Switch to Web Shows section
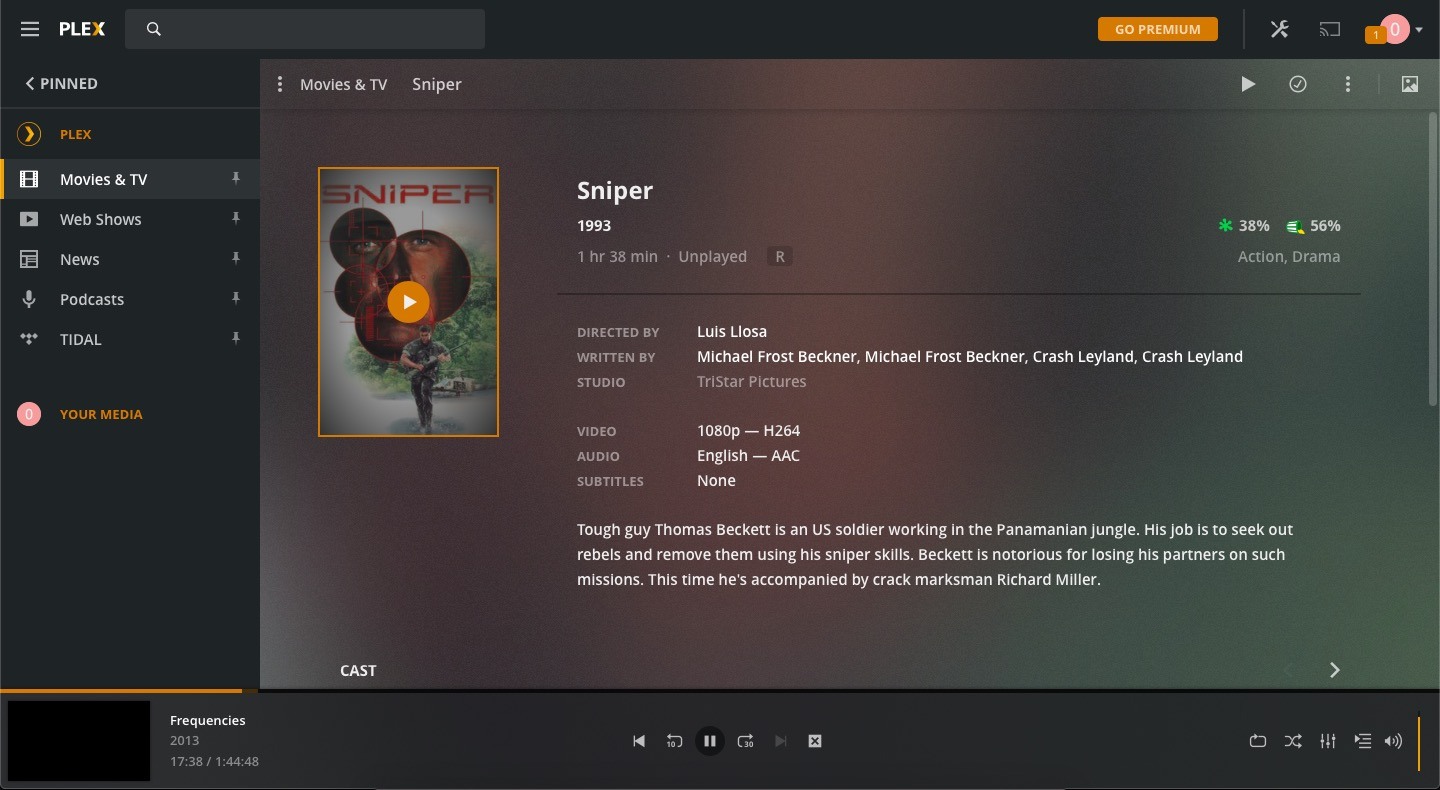Screen dimensions: 1440x790 (101, 219)
